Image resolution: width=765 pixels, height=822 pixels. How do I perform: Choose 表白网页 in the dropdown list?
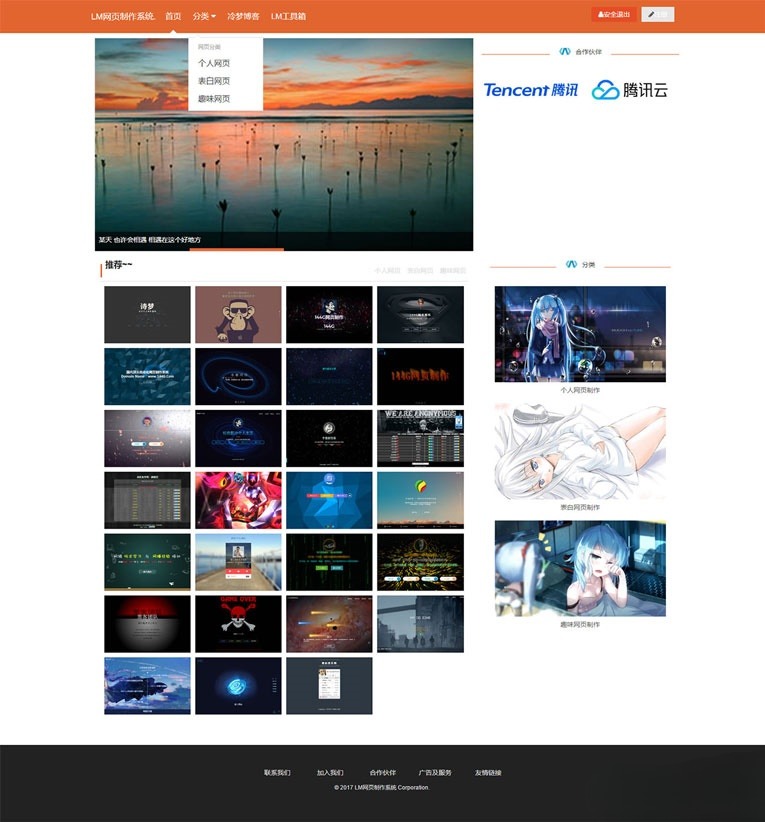coord(214,81)
